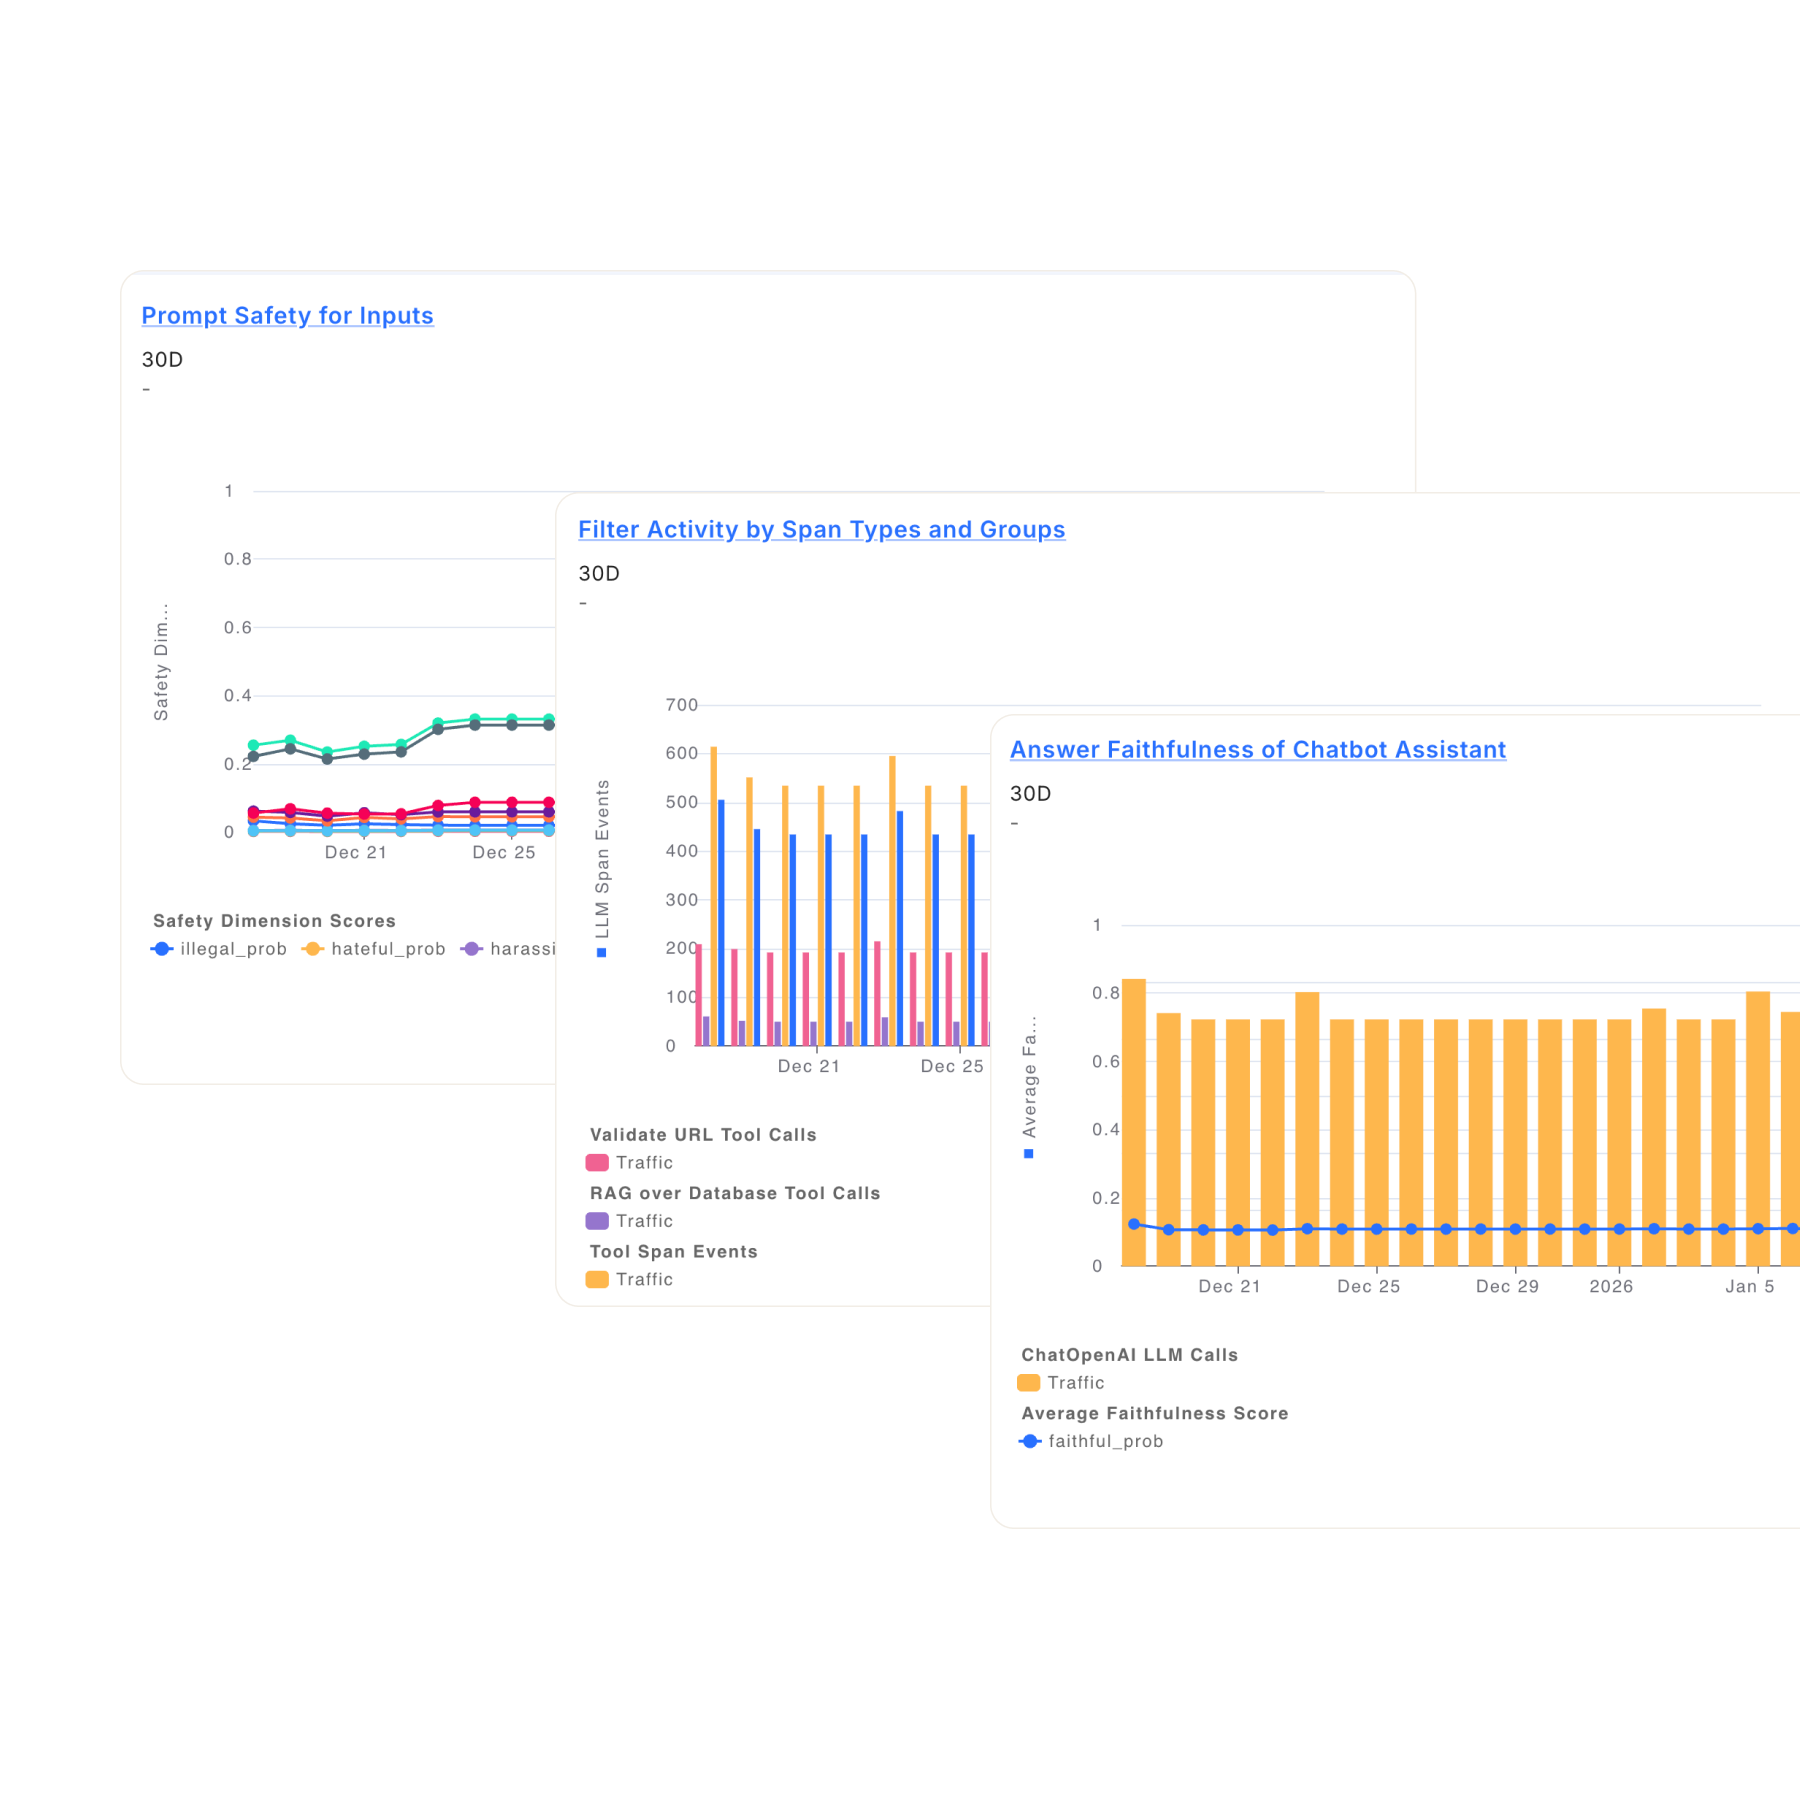Click pink Traffic swatch under Validate URL
This screenshot has height=1800, width=1800.
(x=597, y=1163)
